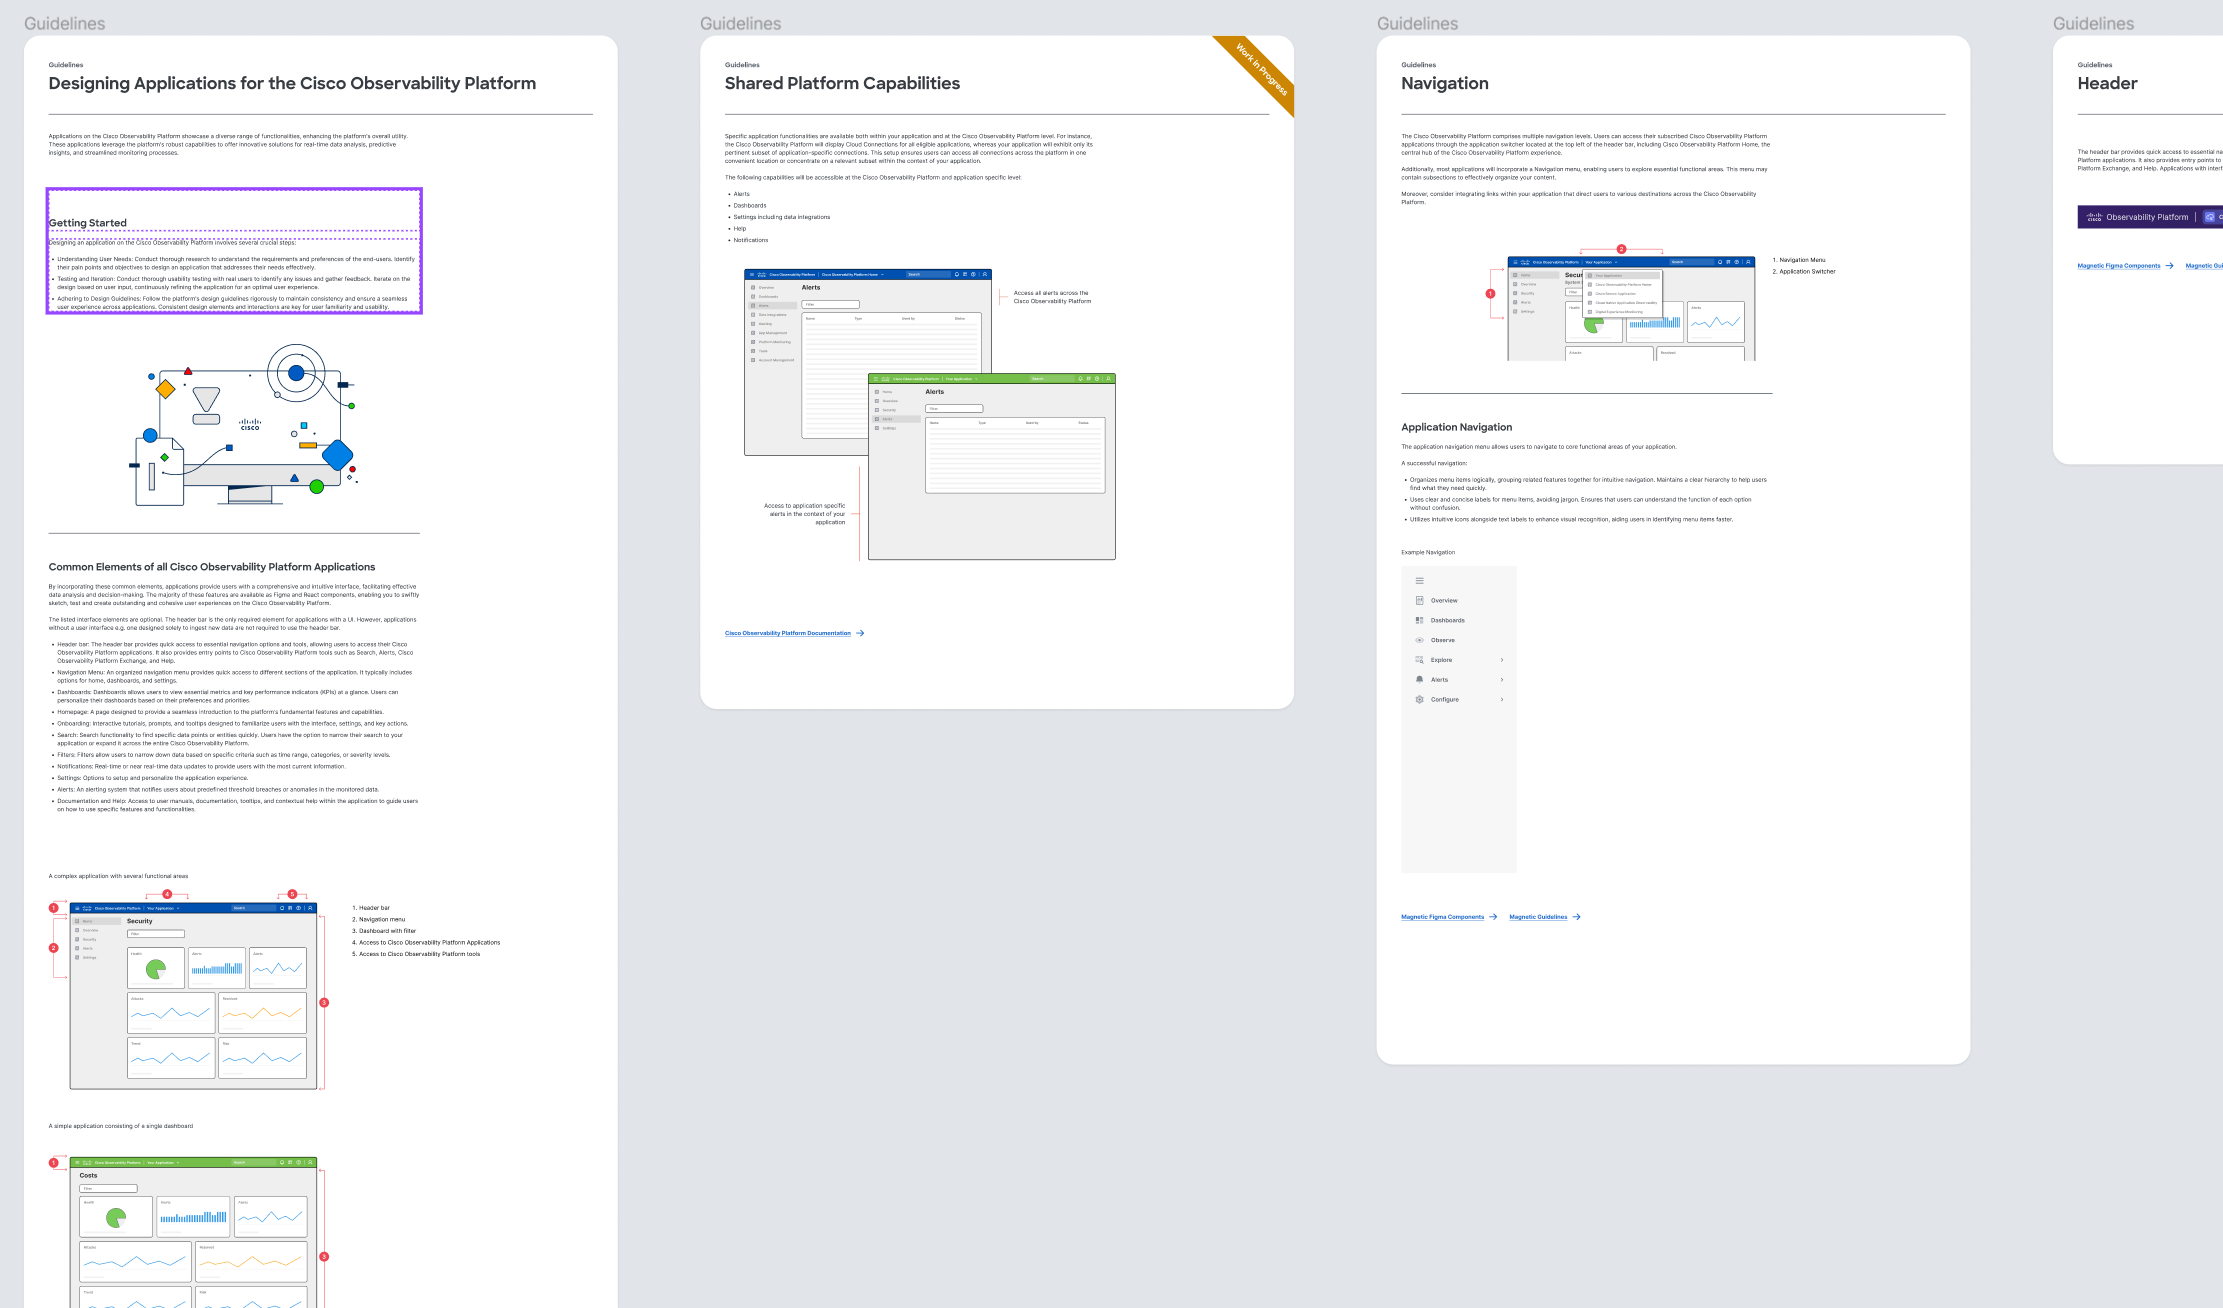
Task: Click the Filter field in Security mockup
Action: coord(156,934)
